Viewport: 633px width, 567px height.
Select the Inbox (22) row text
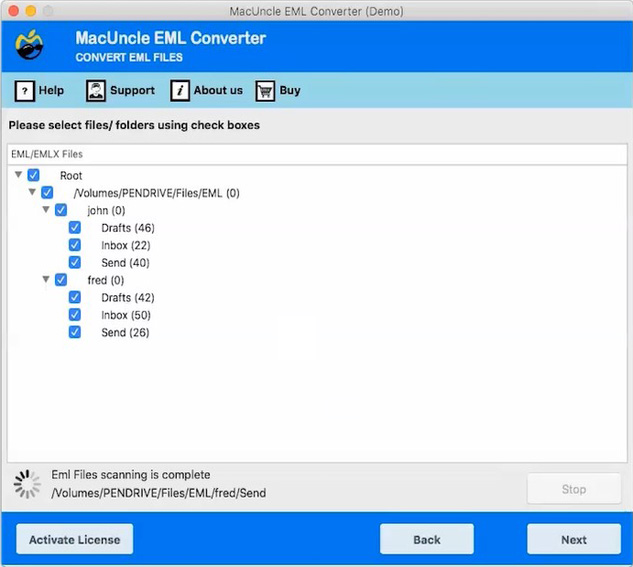(x=126, y=245)
